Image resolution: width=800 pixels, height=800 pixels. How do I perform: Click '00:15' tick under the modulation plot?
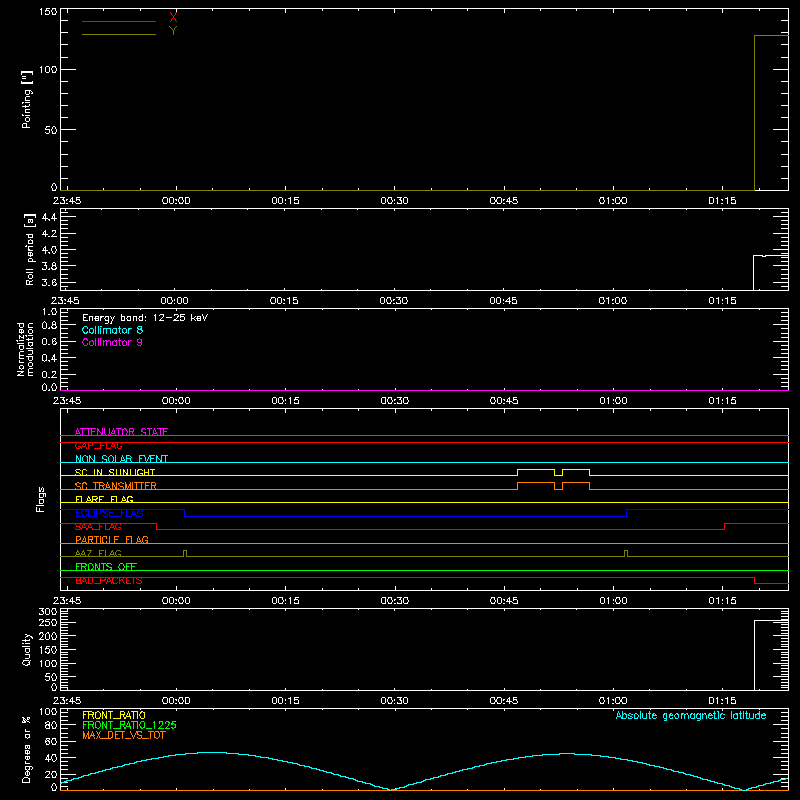click(x=285, y=401)
